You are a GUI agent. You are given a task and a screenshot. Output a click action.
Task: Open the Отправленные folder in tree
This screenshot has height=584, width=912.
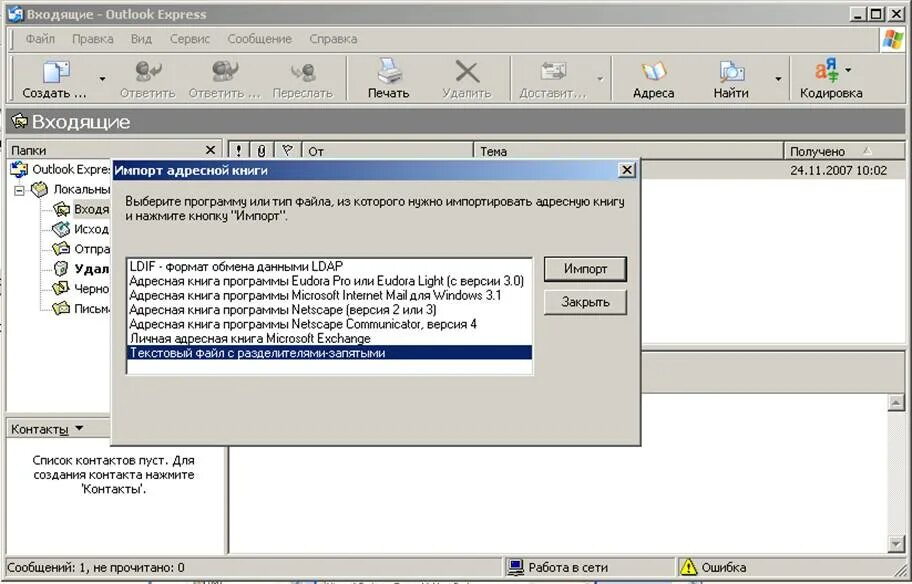click(81, 249)
